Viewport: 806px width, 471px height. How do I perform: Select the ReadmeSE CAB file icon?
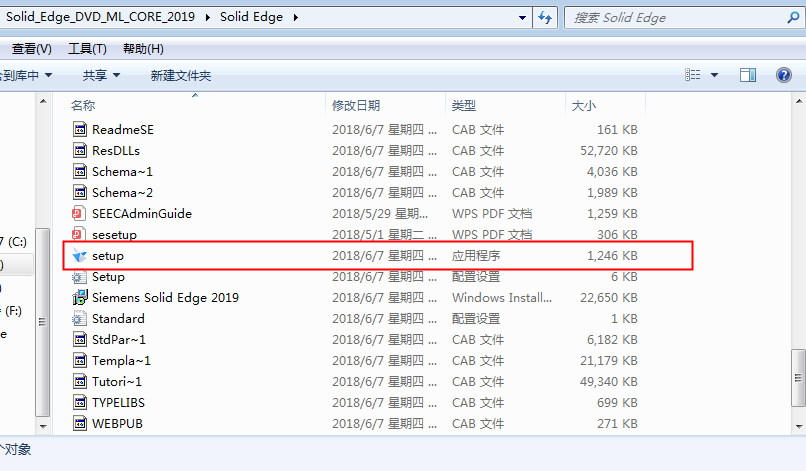pos(80,130)
